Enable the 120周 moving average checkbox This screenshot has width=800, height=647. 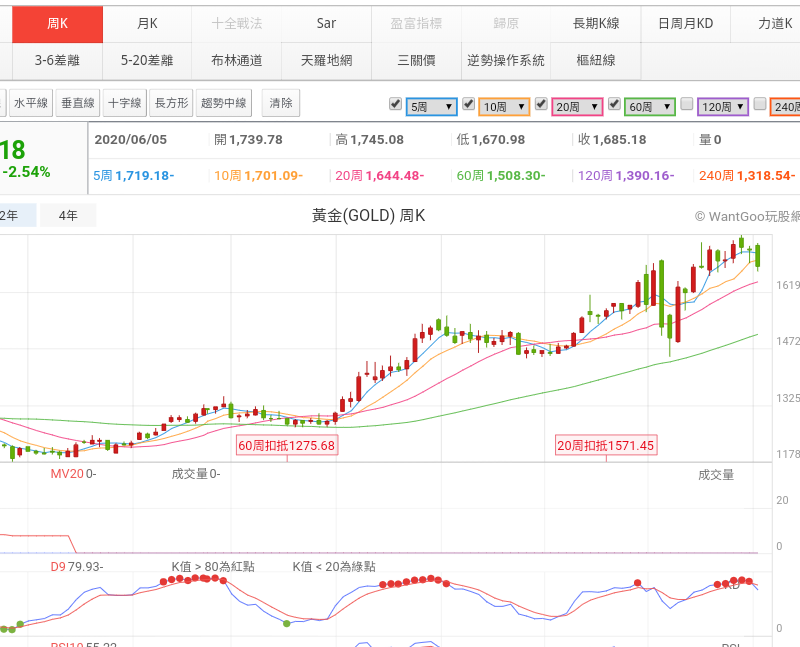pyautogui.click(x=687, y=104)
